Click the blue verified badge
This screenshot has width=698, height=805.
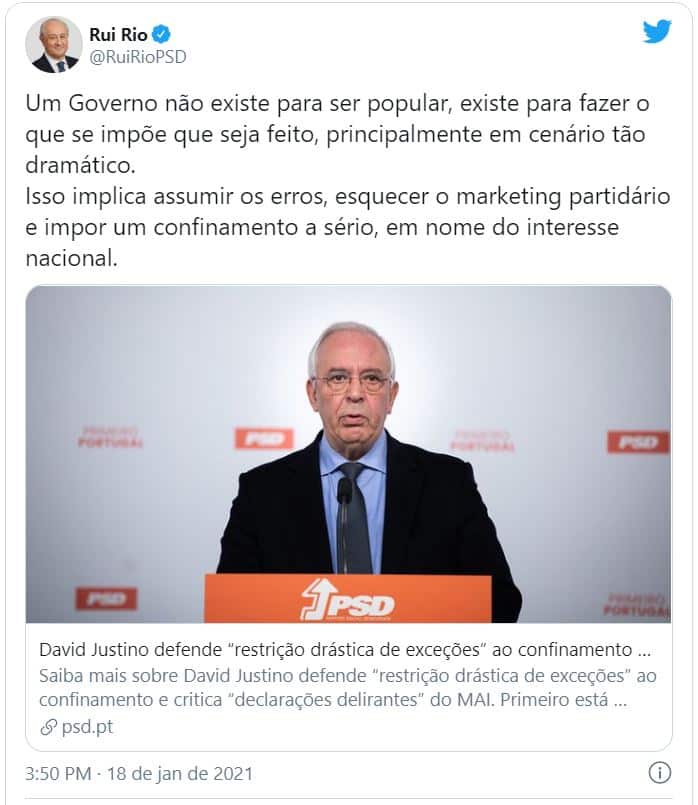[x=161, y=34]
